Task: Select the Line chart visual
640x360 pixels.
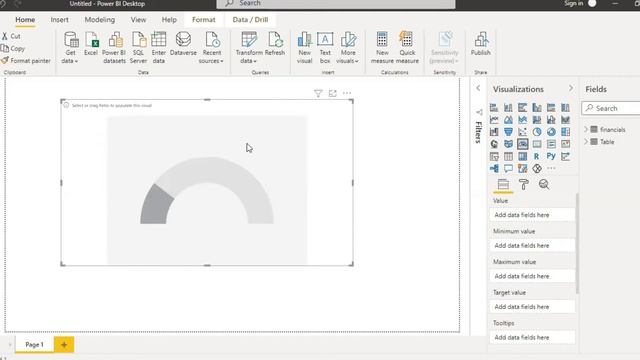Action: [494, 120]
